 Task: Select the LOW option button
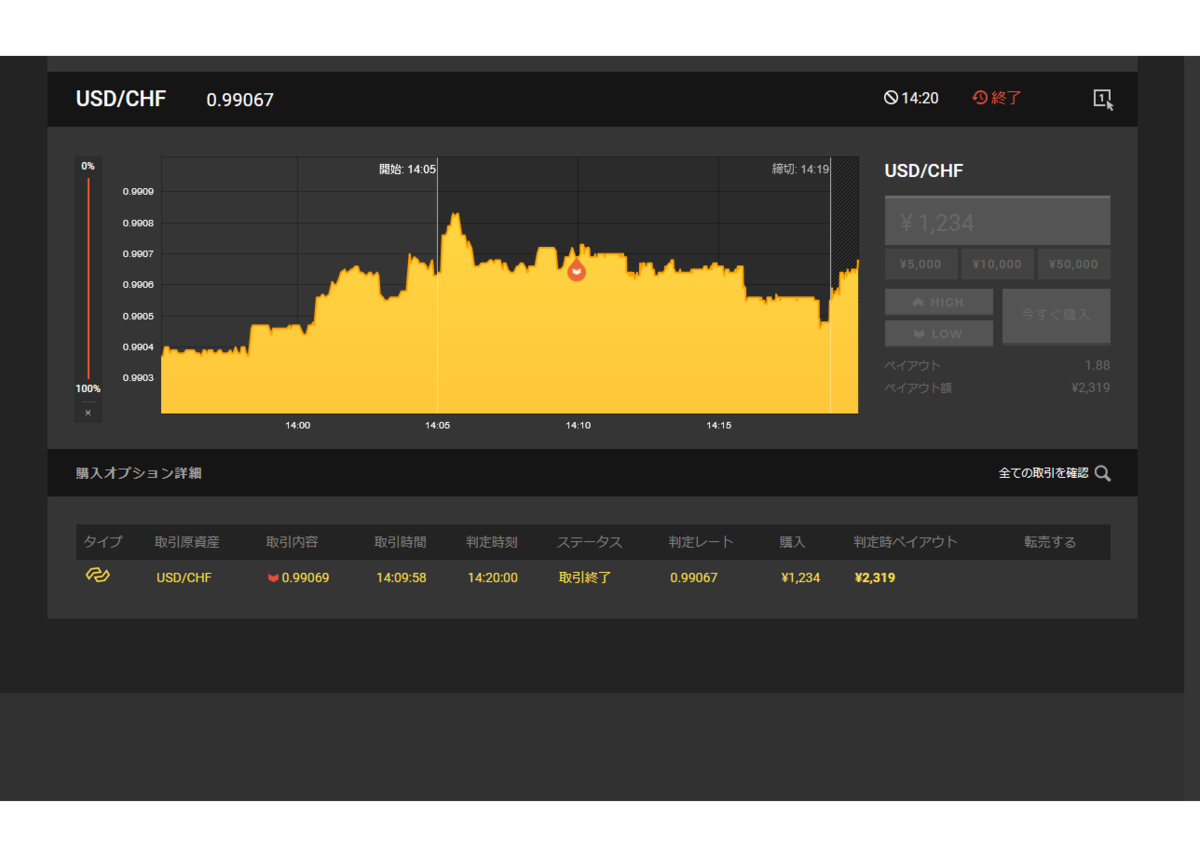tap(939, 333)
